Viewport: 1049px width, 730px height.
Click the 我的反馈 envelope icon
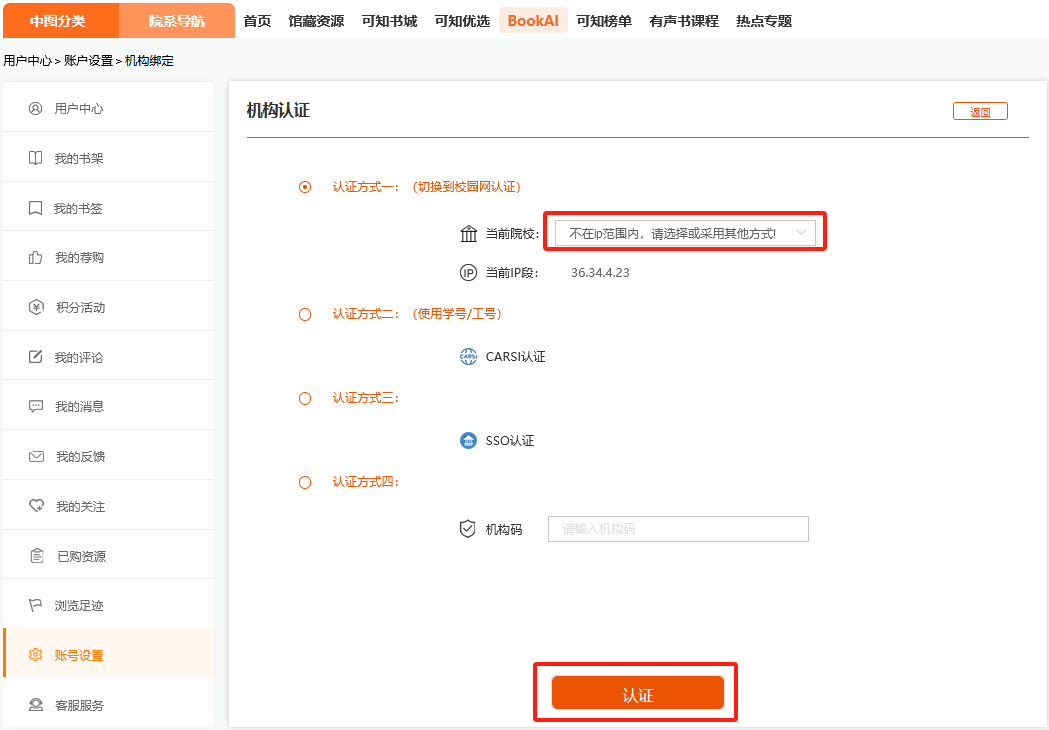[x=36, y=457]
